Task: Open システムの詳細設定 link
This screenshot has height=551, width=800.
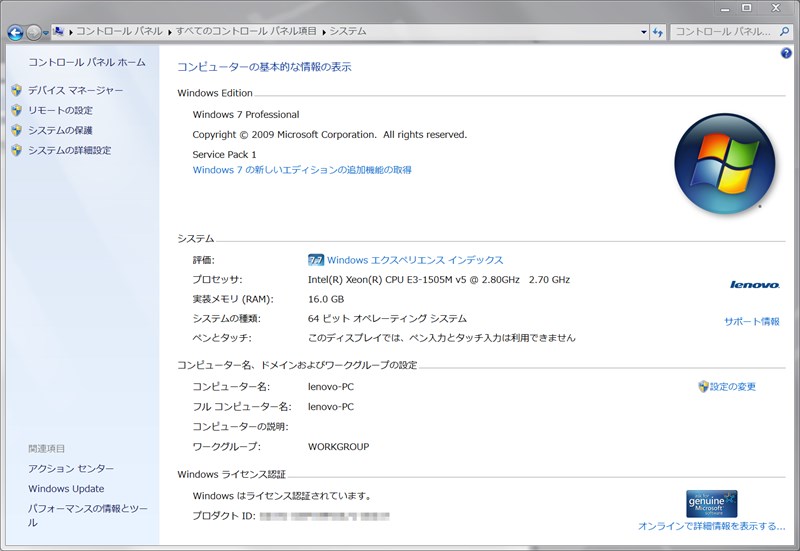Action: click(69, 151)
